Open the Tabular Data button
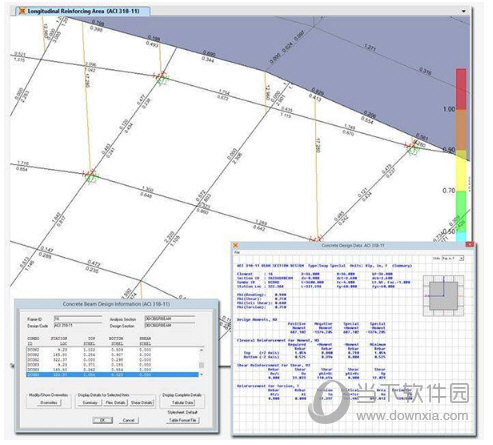493x445 pixels. 182,402
